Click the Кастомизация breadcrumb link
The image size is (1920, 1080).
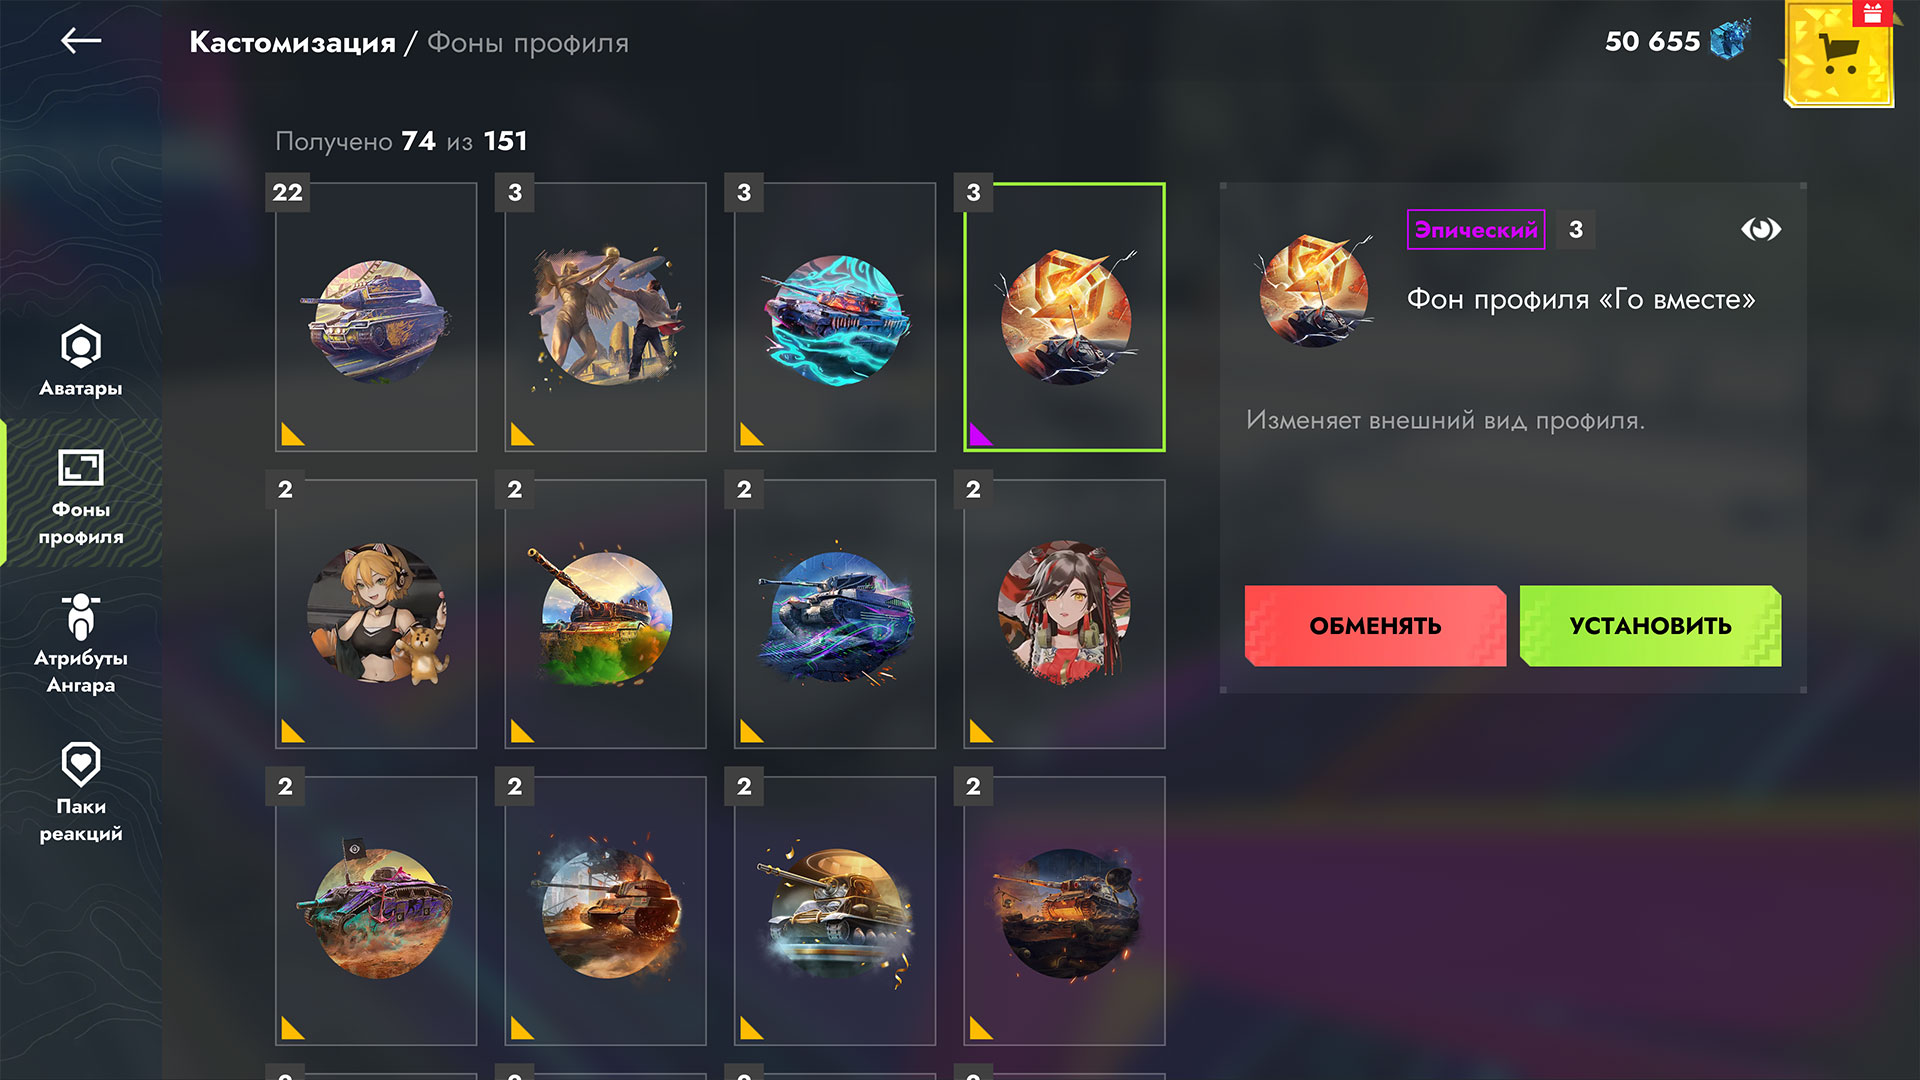[292, 43]
